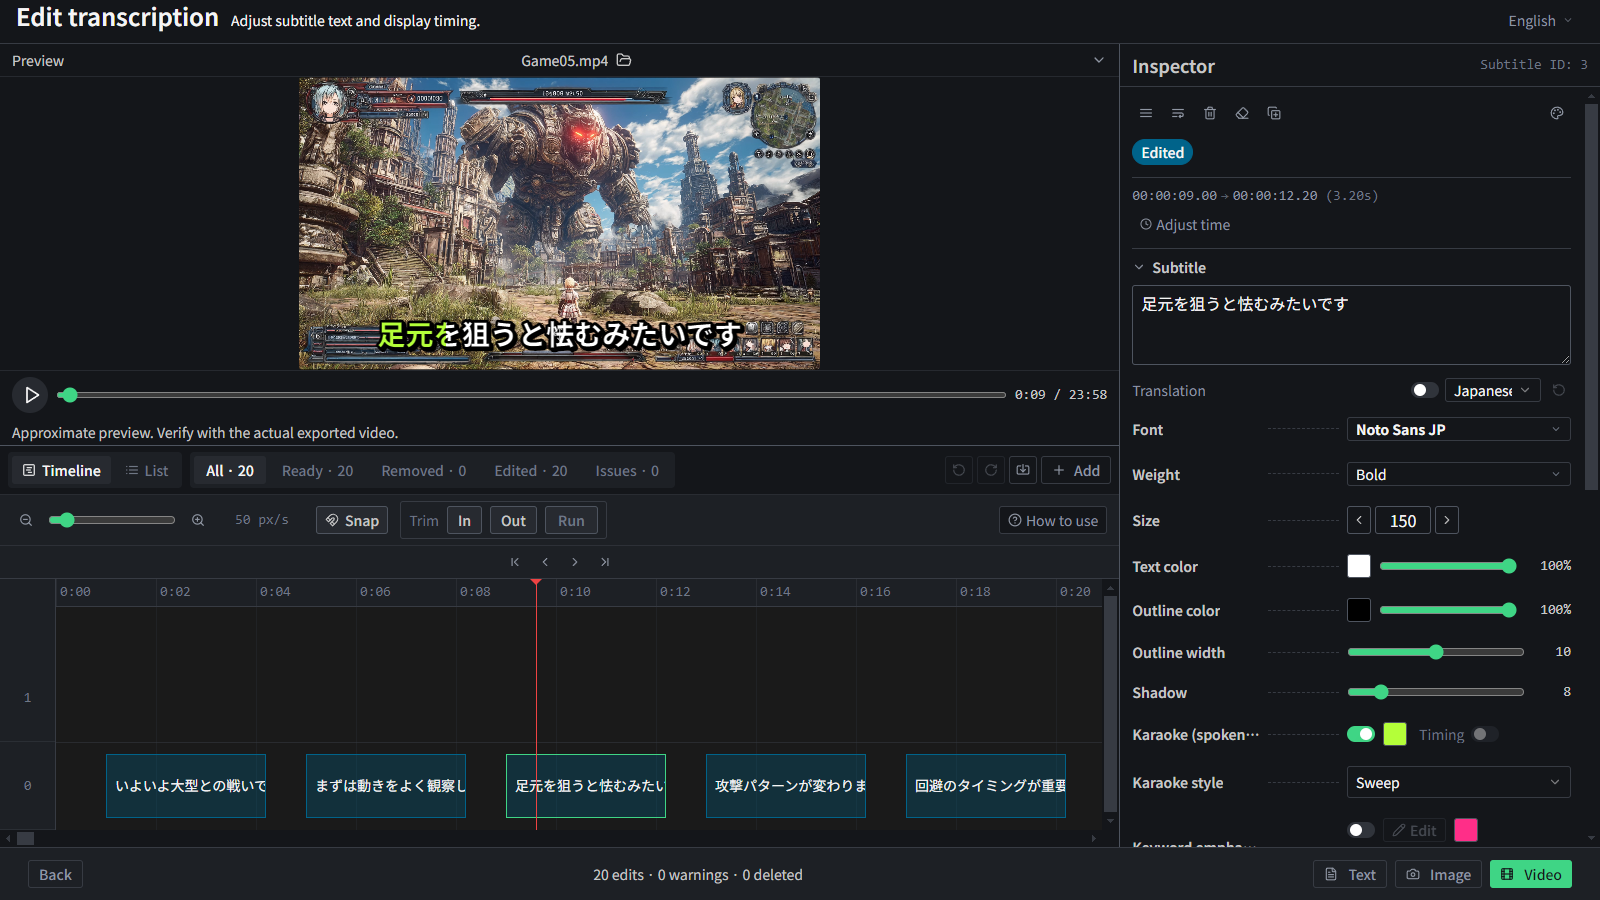
Task: Select the Removed · 0 filter
Action: (x=423, y=470)
